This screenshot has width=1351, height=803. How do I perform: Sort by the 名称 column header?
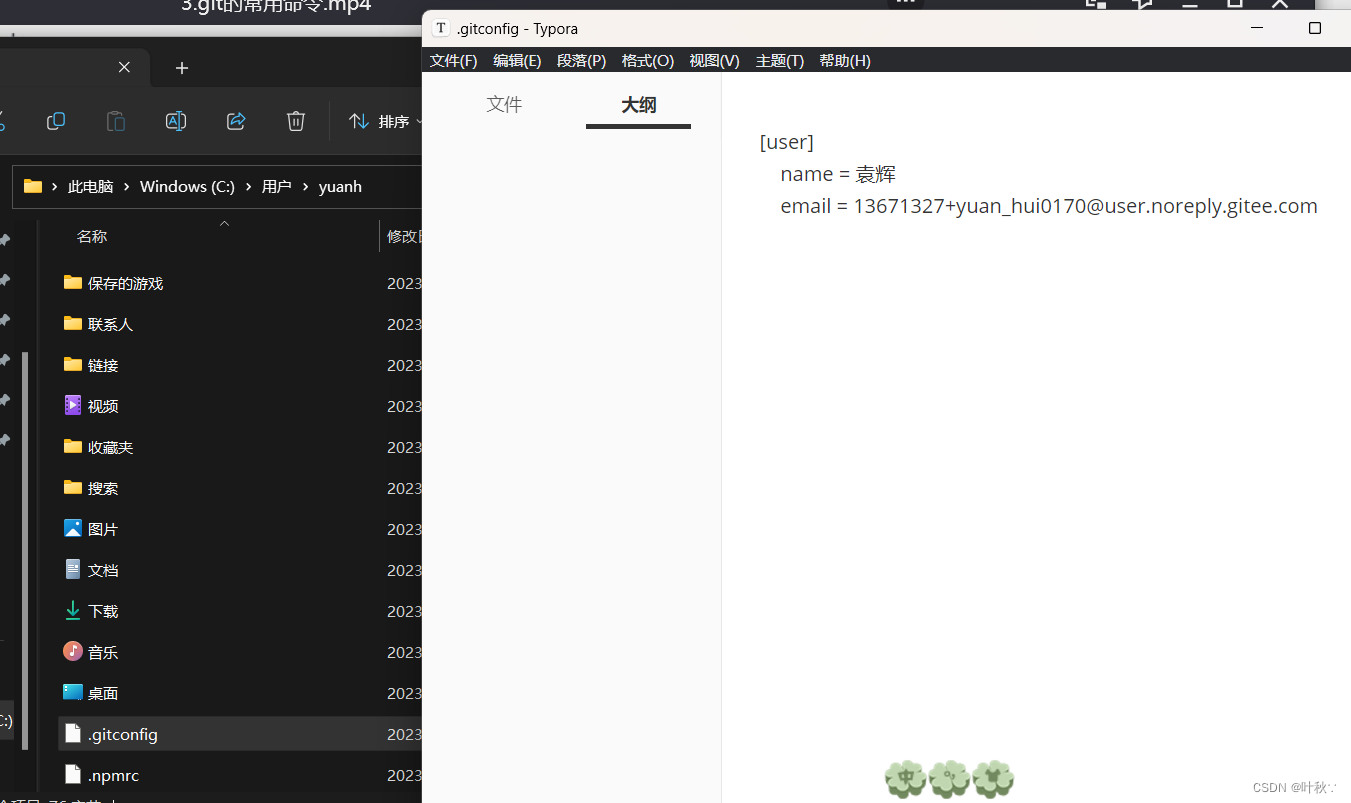(92, 236)
